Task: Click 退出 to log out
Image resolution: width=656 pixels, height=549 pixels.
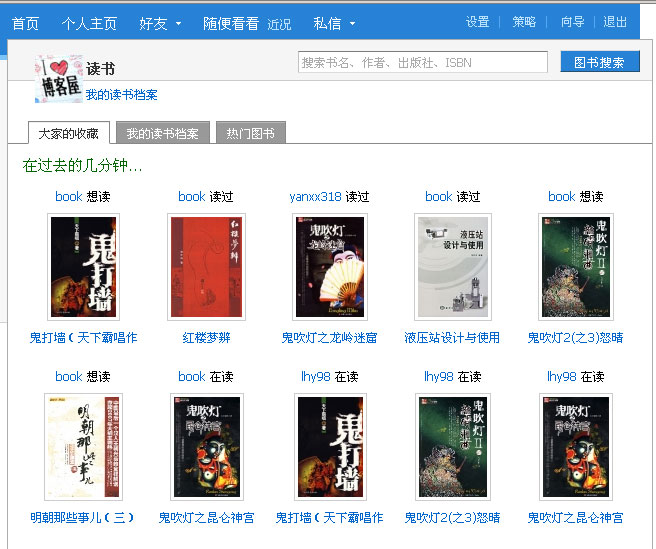Action: (x=615, y=22)
